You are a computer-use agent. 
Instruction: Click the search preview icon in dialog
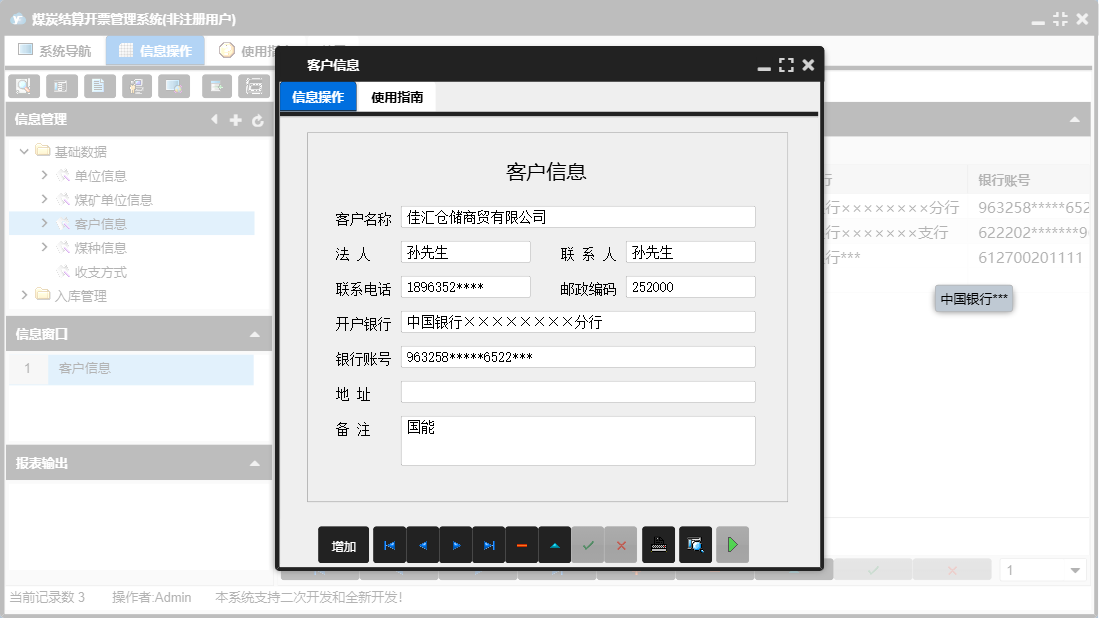click(695, 545)
